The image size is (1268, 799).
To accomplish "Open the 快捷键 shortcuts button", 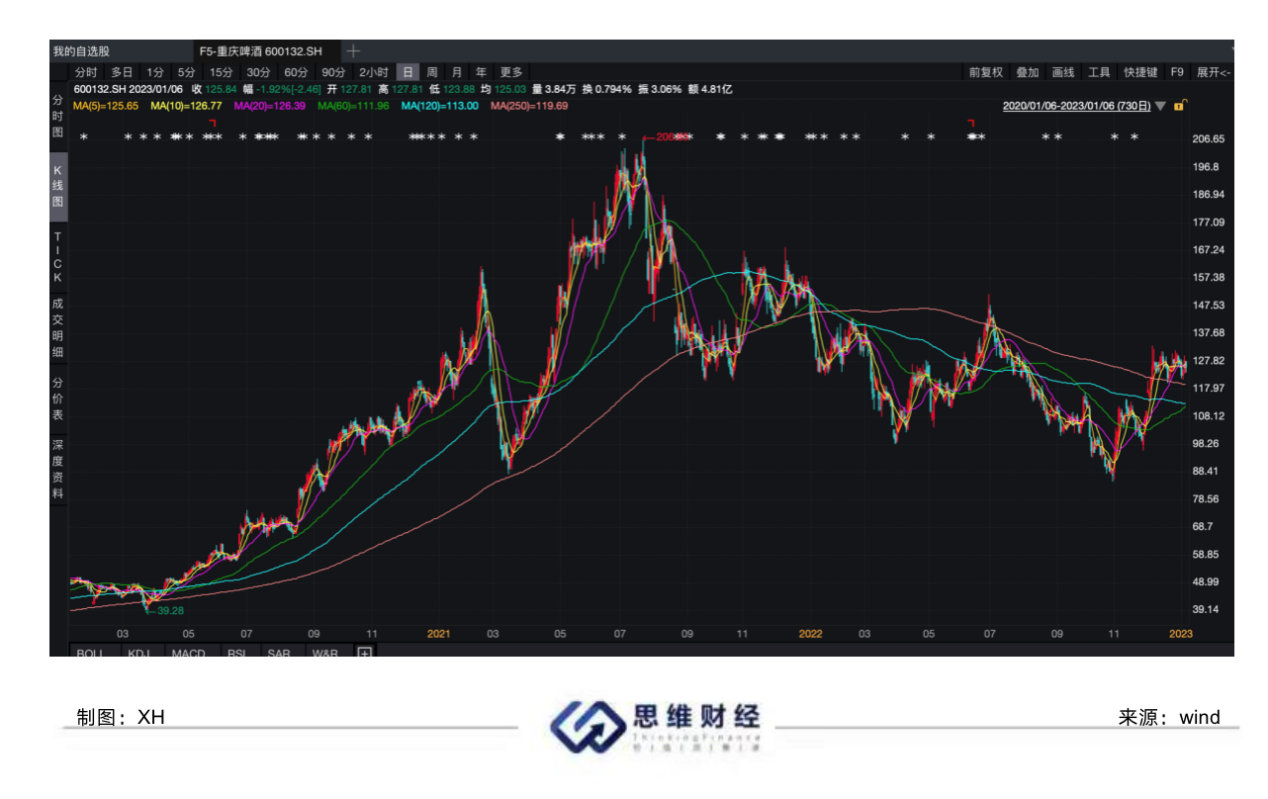I will tap(1140, 72).
